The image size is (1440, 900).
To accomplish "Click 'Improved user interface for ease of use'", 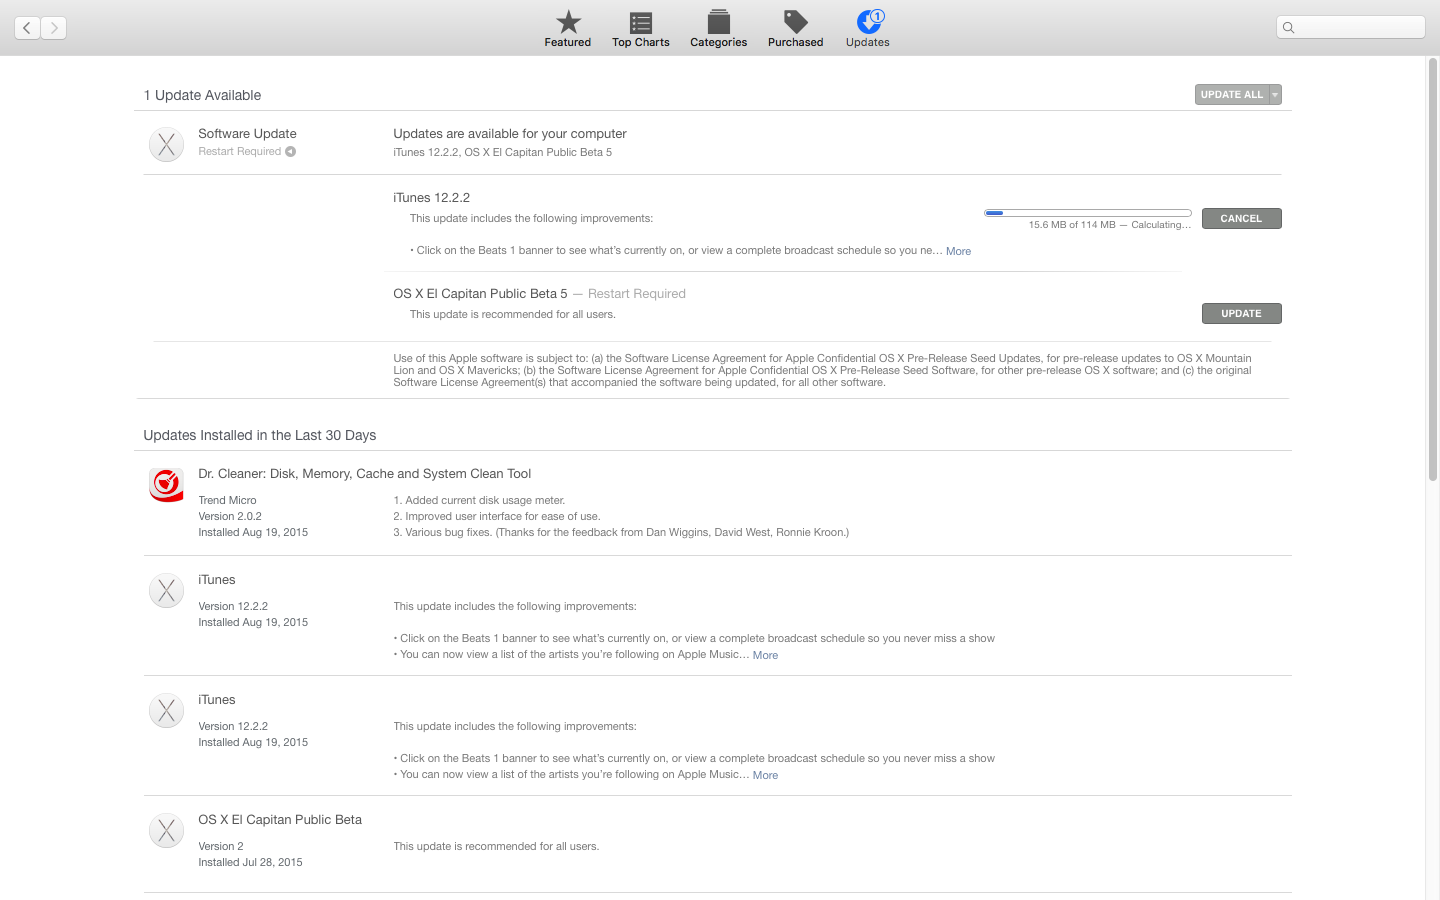I will tap(497, 517).
